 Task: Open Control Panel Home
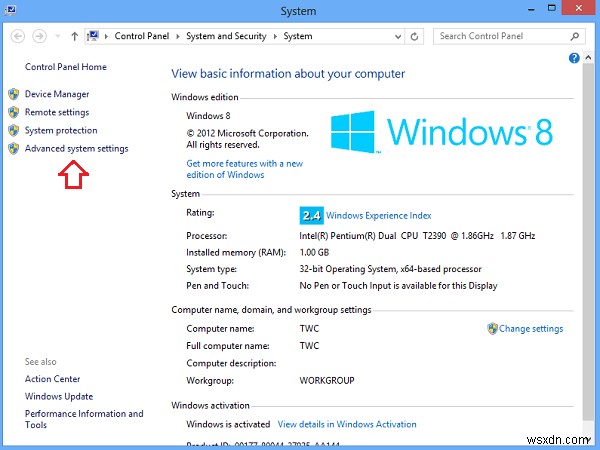pos(66,67)
